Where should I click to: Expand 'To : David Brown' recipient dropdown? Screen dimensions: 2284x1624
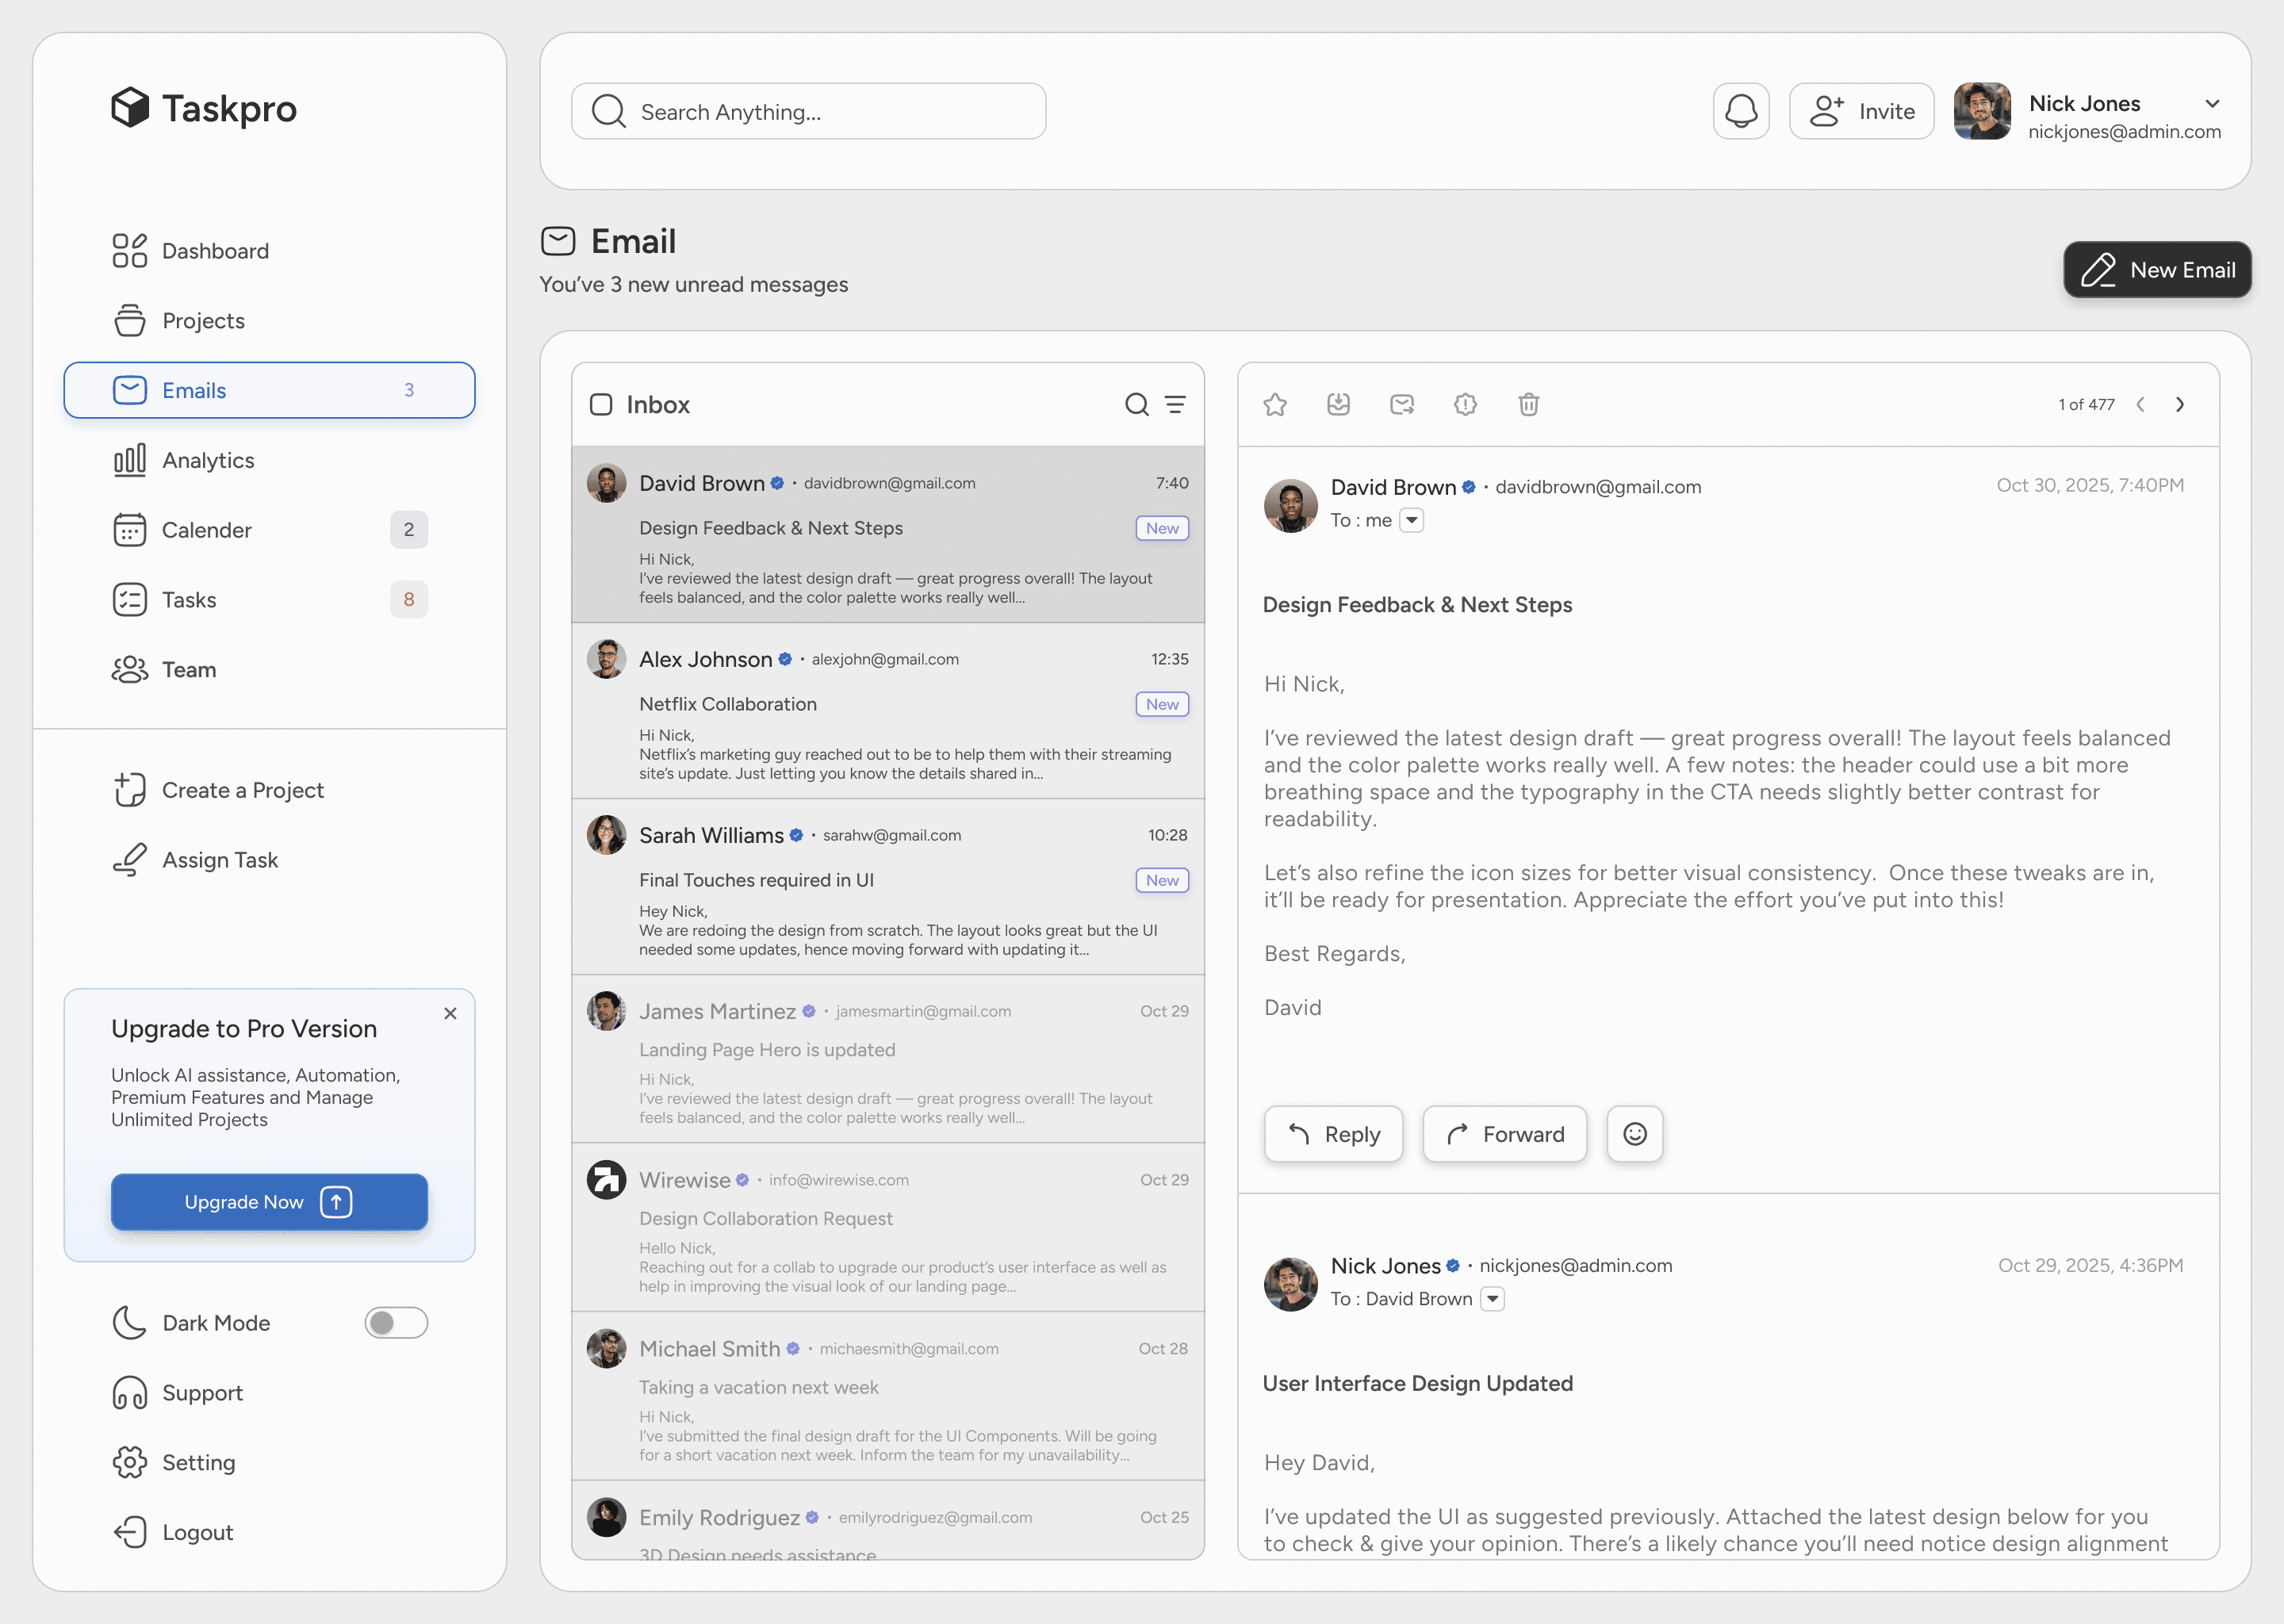tap(1492, 1299)
